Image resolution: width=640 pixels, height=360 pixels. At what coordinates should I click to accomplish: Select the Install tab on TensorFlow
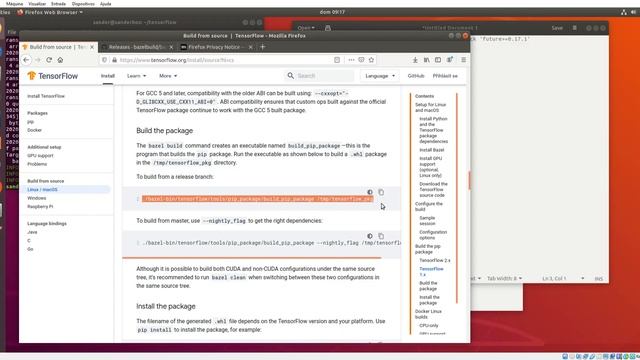(x=108, y=76)
